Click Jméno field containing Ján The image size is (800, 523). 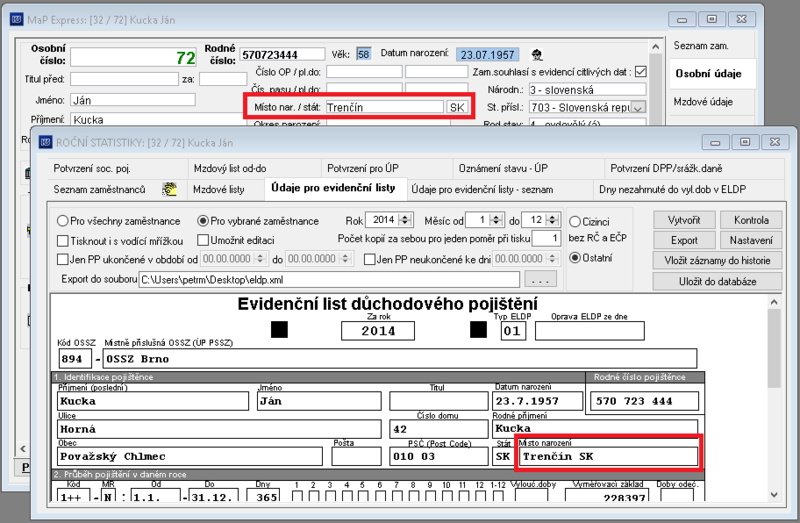tap(133, 100)
